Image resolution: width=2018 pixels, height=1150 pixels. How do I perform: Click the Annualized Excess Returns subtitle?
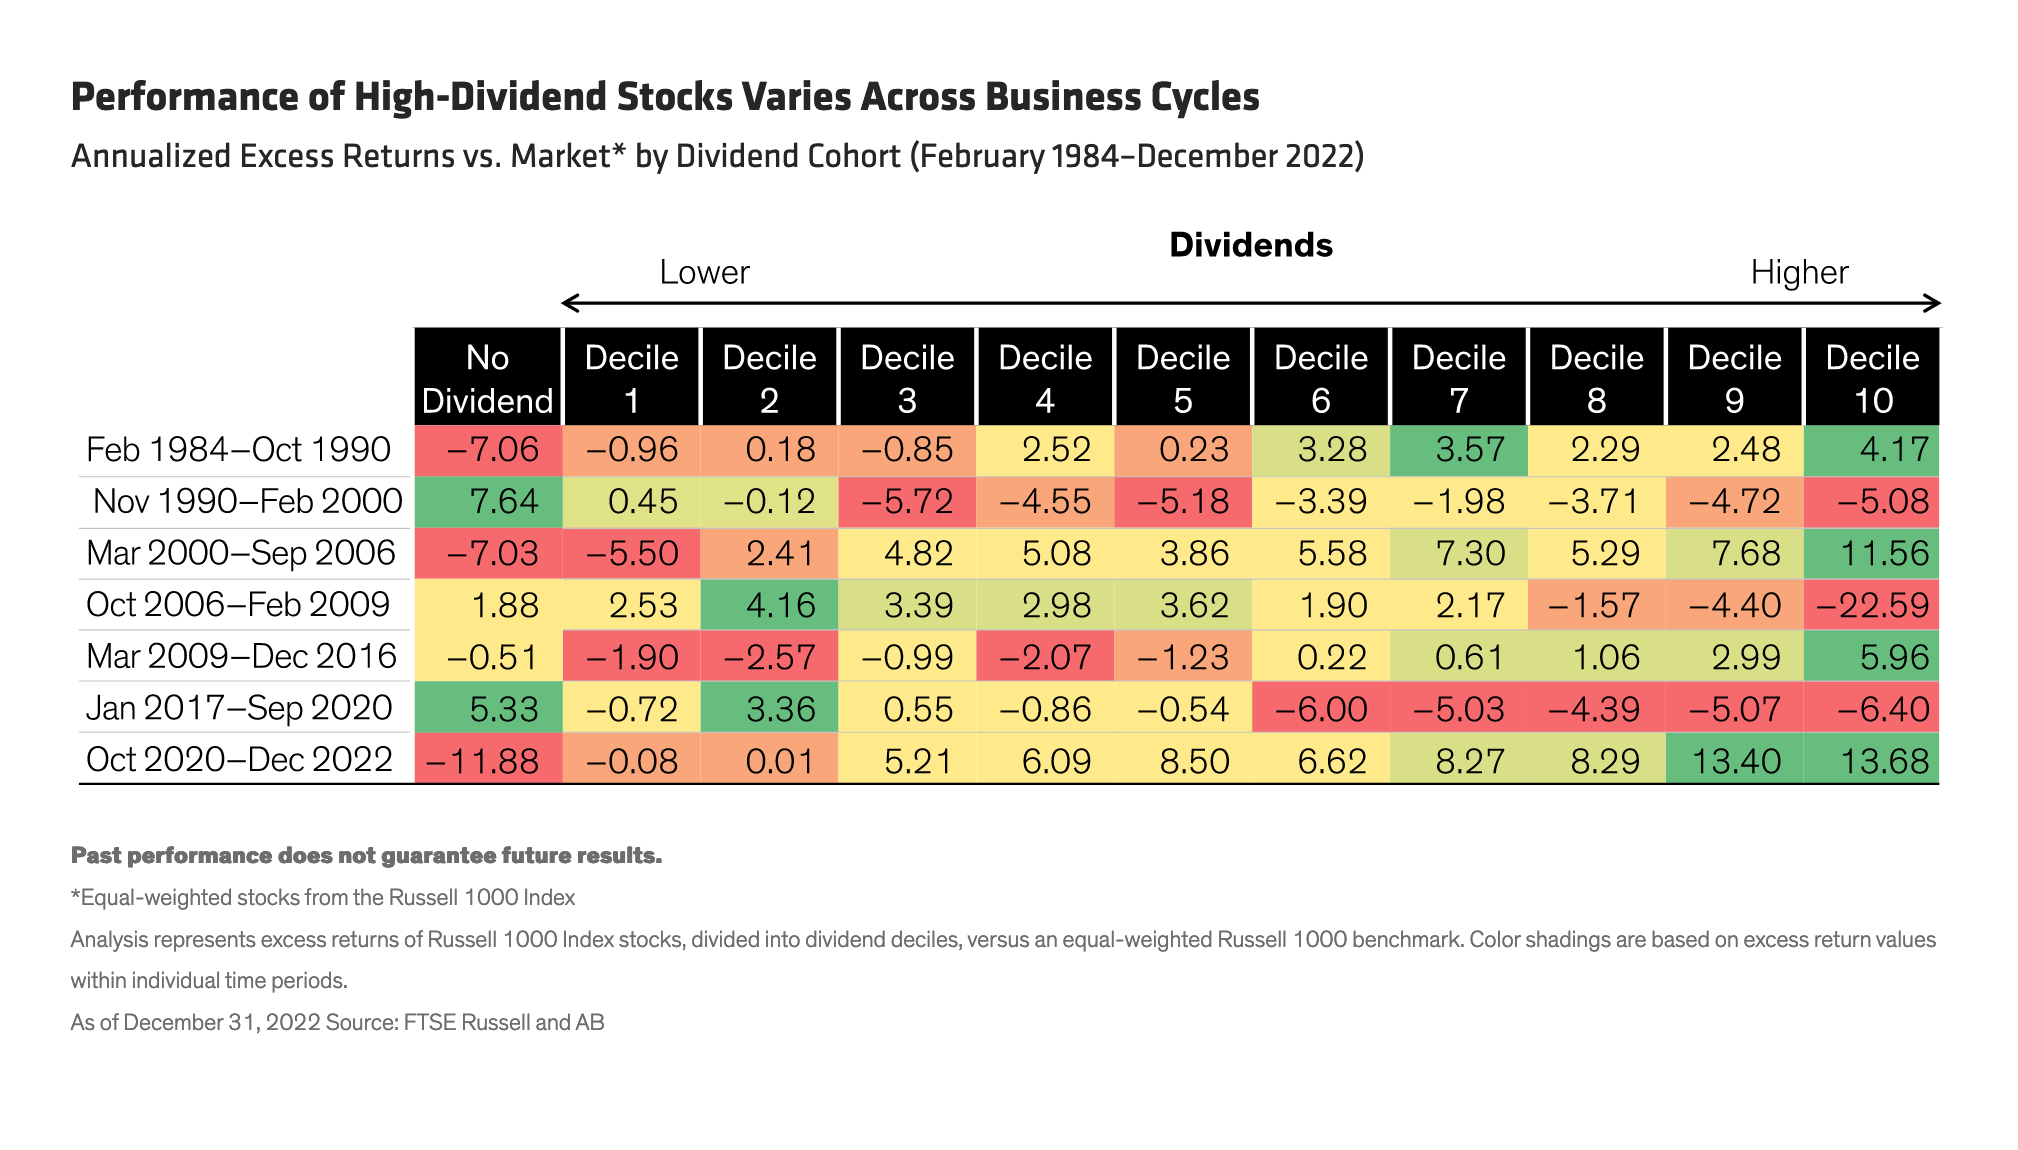click(x=717, y=156)
